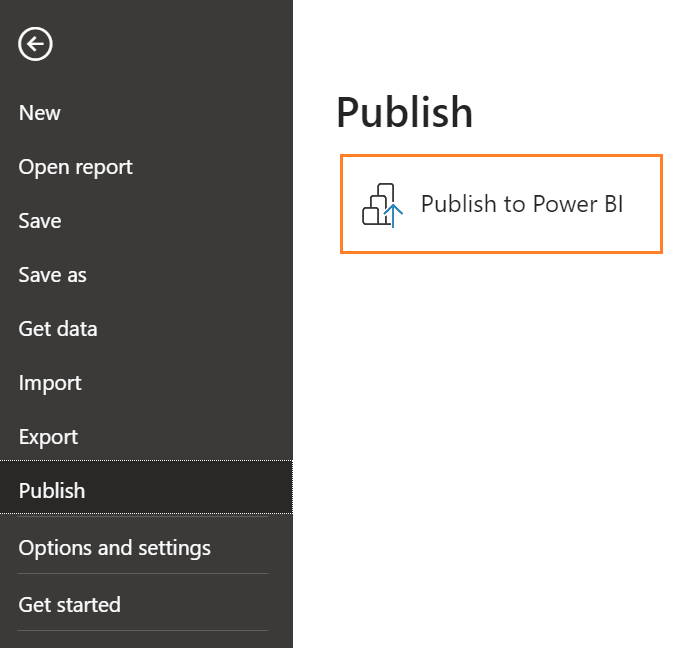The image size is (680, 648).
Task: Click Get started in the sidebar
Action: coord(69,605)
